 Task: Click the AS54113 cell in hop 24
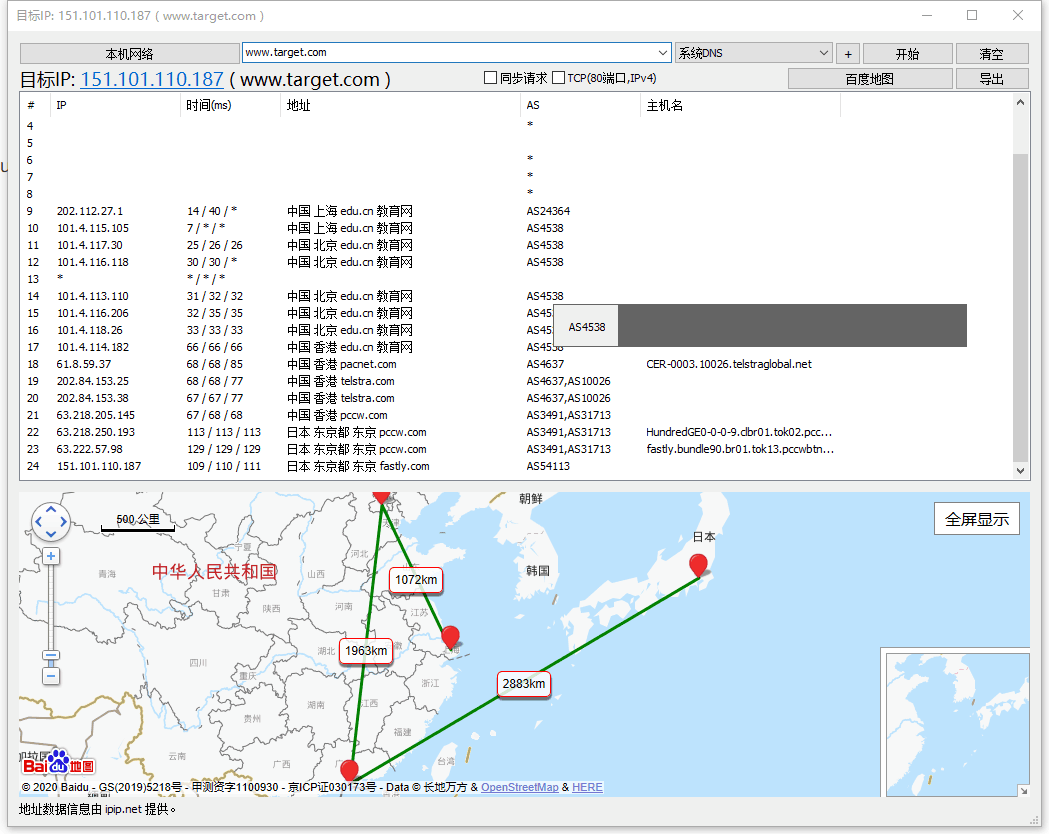pyautogui.click(x=548, y=466)
